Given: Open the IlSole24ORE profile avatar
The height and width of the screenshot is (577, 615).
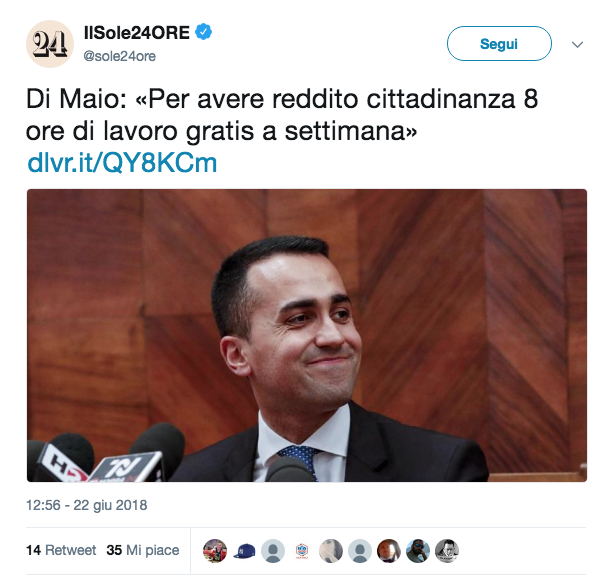Looking at the screenshot, I should (x=50, y=44).
